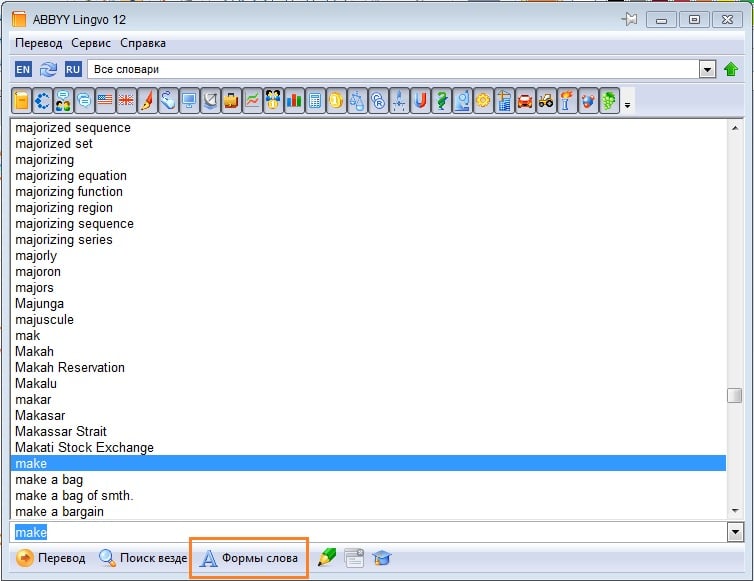The height and width of the screenshot is (581, 754).
Task: Click the quill pen dictionary icon
Action: pos(147,101)
